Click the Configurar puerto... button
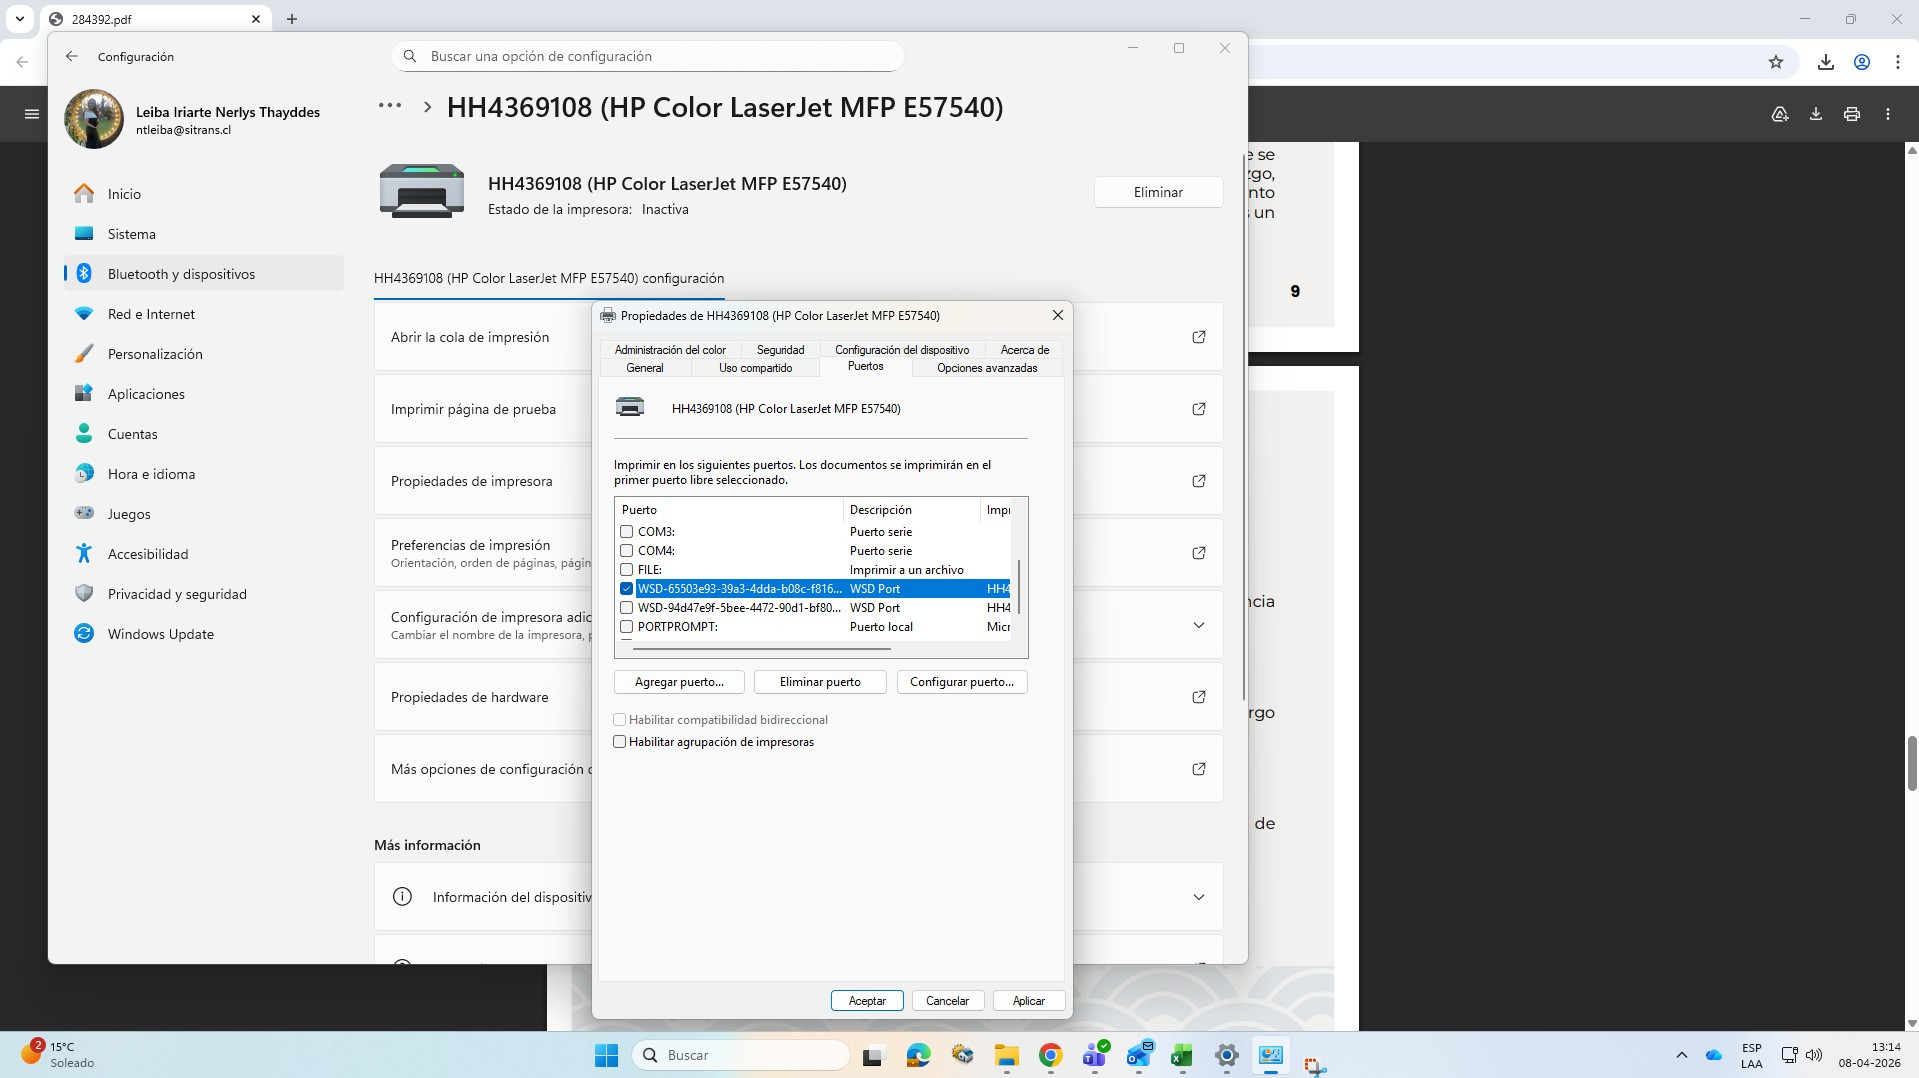This screenshot has height=1078, width=1919. coord(962,682)
